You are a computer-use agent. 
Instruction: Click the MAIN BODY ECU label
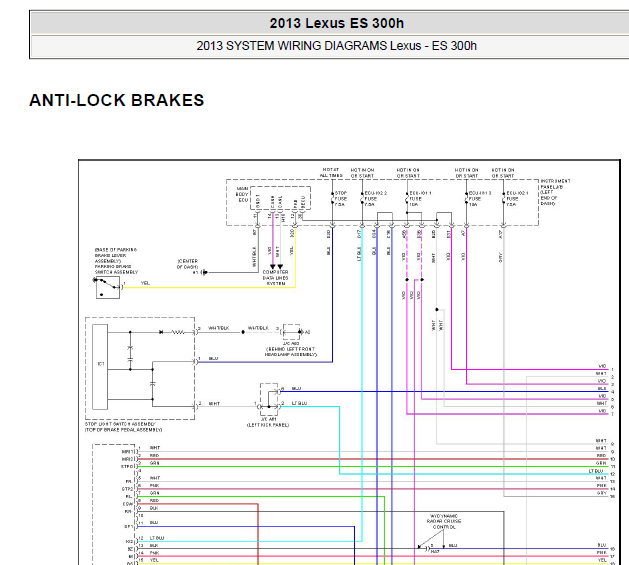coord(242,194)
